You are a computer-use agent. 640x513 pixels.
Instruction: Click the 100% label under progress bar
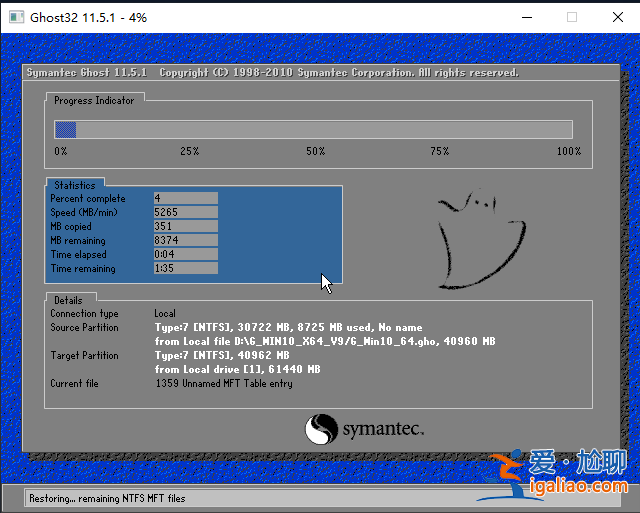(x=568, y=151)
